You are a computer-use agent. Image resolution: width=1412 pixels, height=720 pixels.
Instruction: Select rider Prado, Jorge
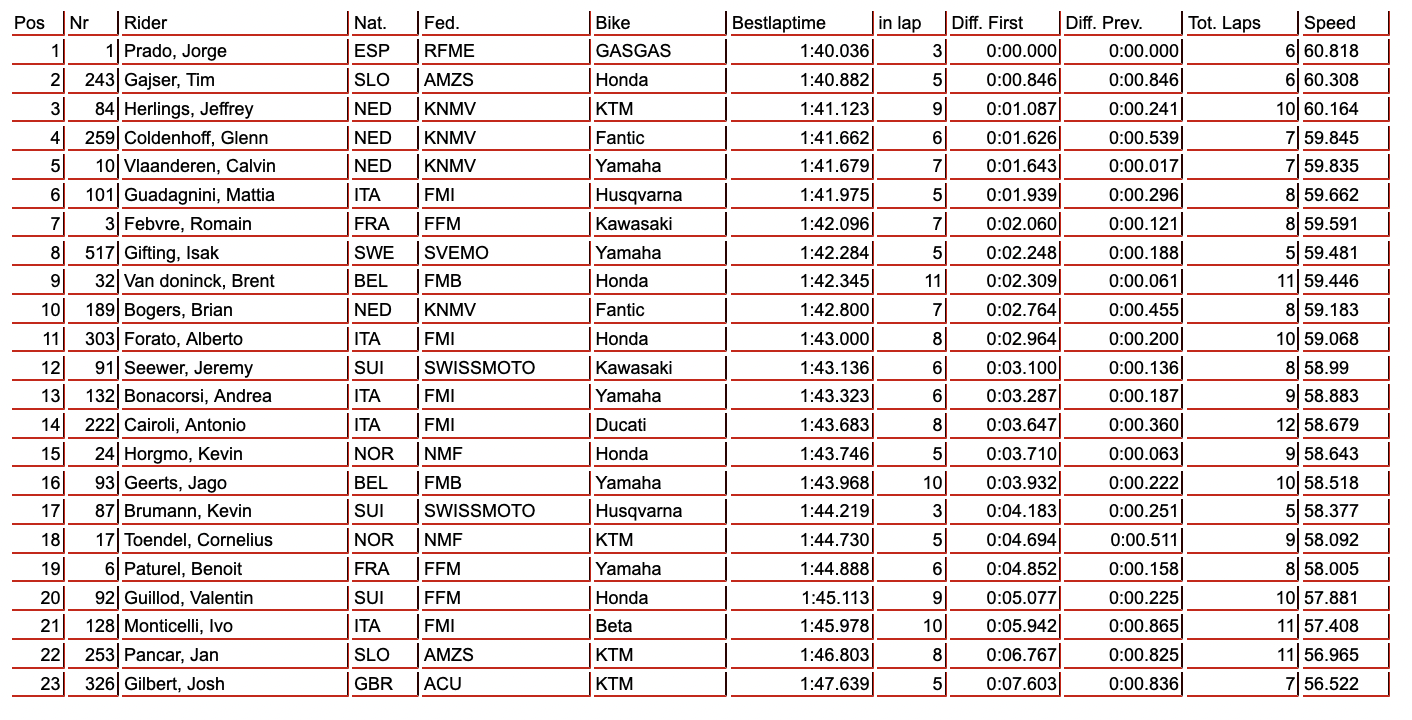(x=175, y=51)
